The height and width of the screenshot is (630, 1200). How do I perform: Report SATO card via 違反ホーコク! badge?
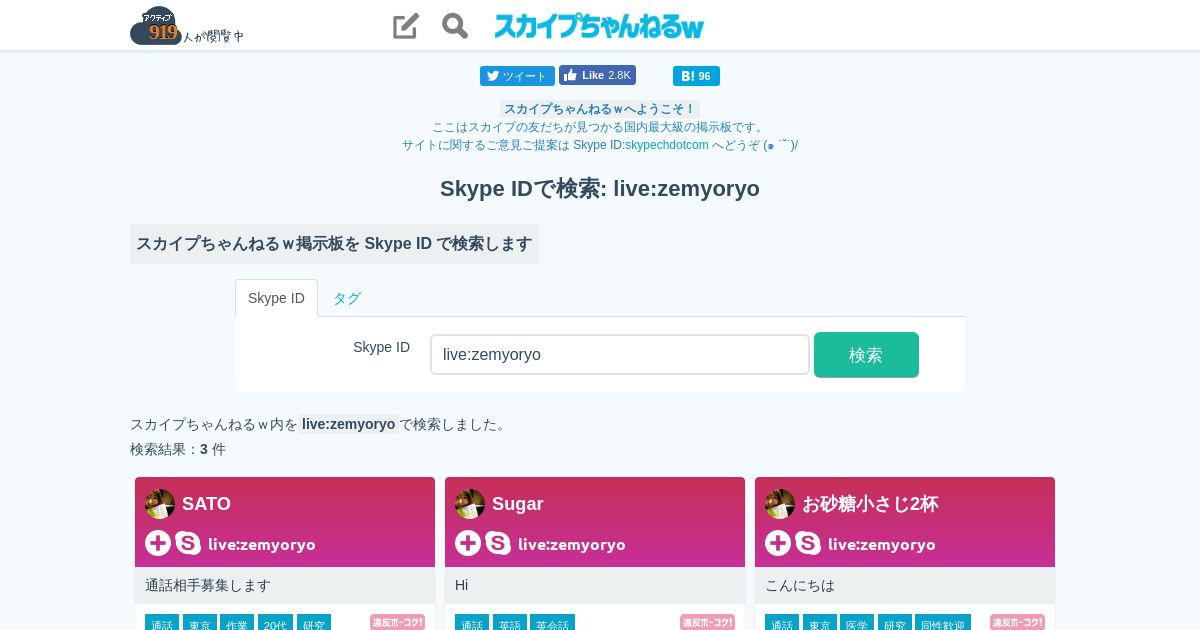pos(397,622)
